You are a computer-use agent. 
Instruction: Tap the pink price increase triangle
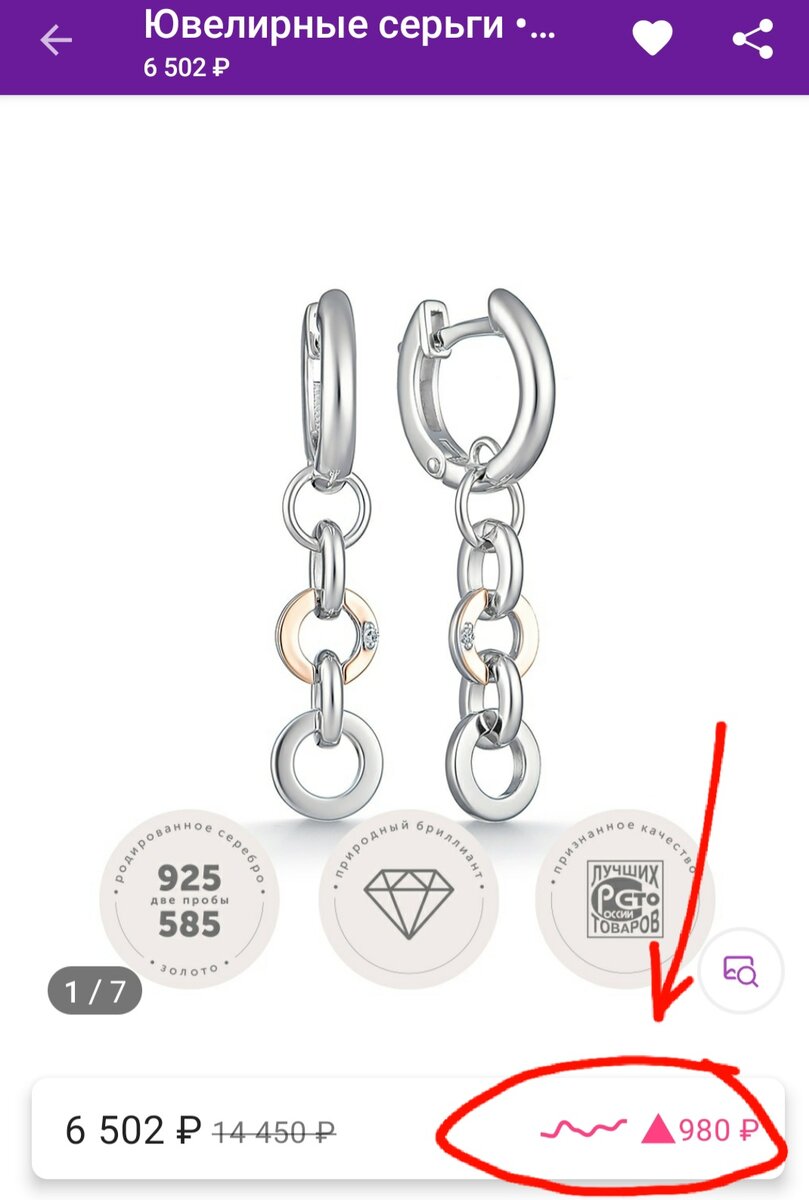point(658,1130)
